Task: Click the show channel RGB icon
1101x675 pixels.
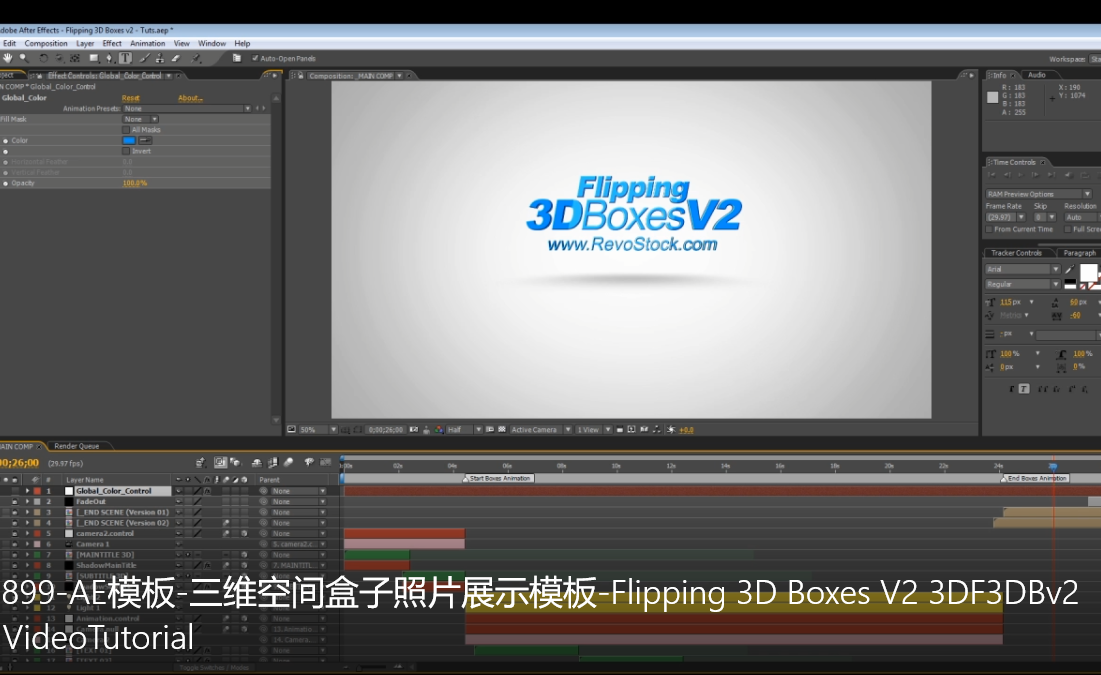Action: (x=440, y=429)
